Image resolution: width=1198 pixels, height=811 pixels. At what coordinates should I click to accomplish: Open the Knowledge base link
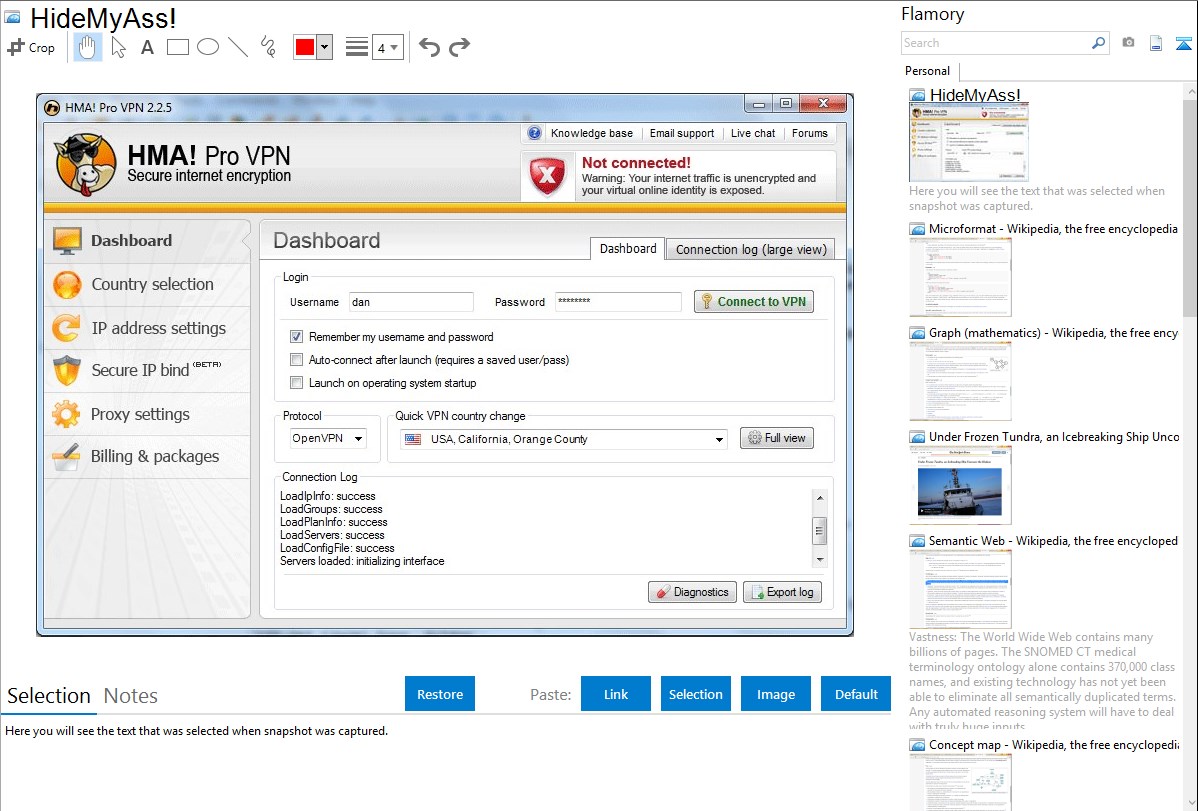pyautogui.click(x=591, y=133)
